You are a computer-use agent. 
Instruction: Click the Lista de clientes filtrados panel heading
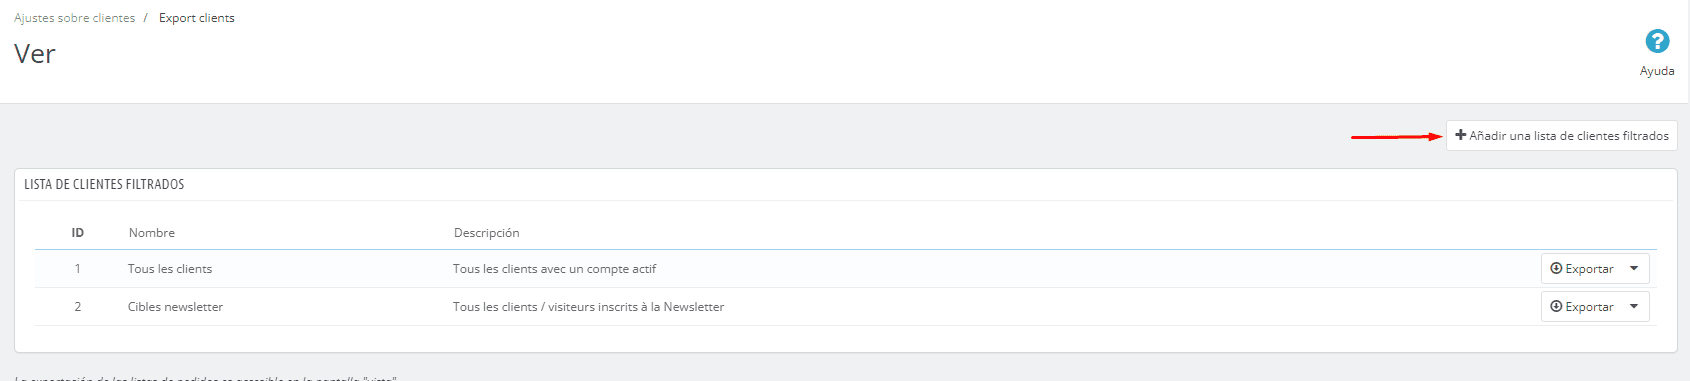pyautogui.click(x=104, y=184)
